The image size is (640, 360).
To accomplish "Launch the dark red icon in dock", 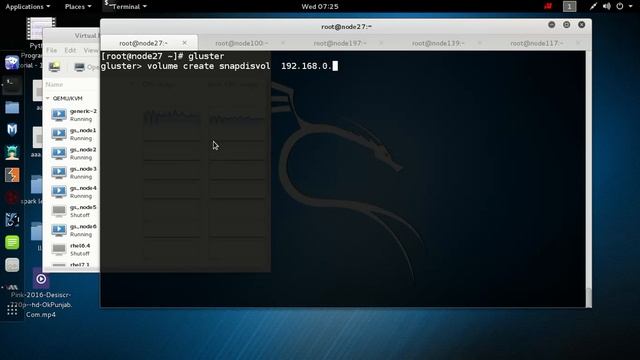I will (x=12, y=198).
